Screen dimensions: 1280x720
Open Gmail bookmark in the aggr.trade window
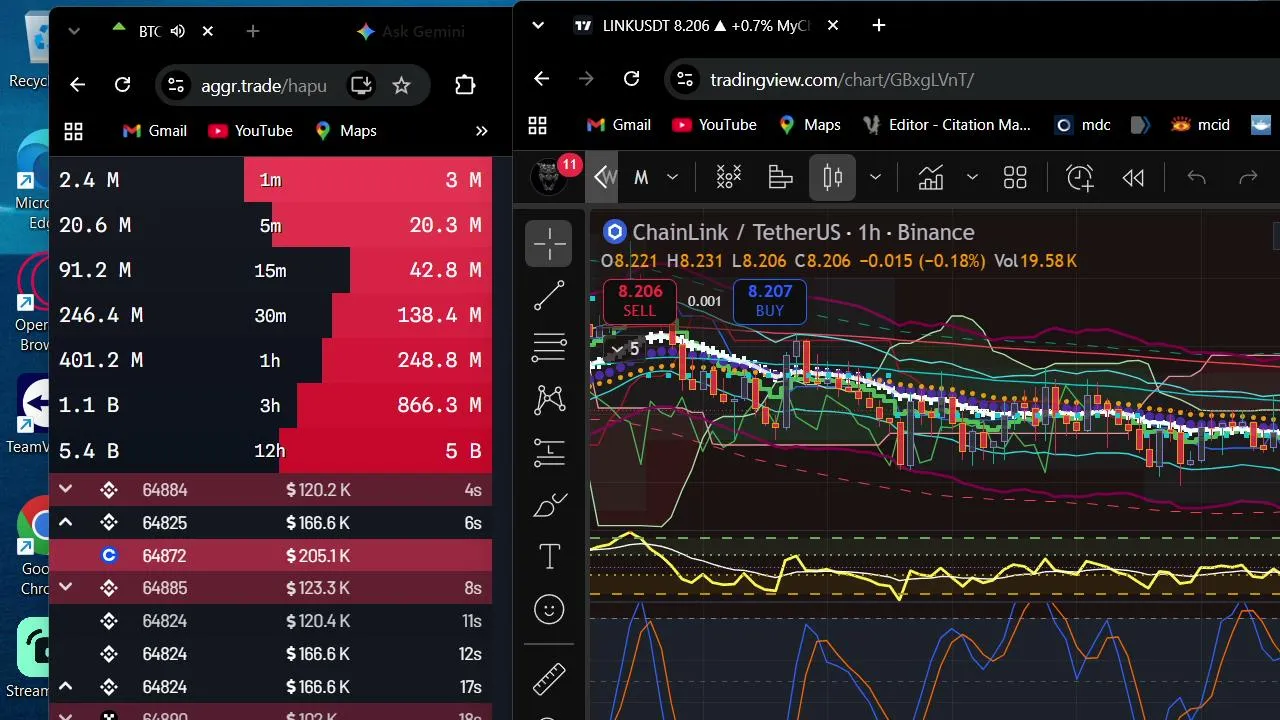154,131
